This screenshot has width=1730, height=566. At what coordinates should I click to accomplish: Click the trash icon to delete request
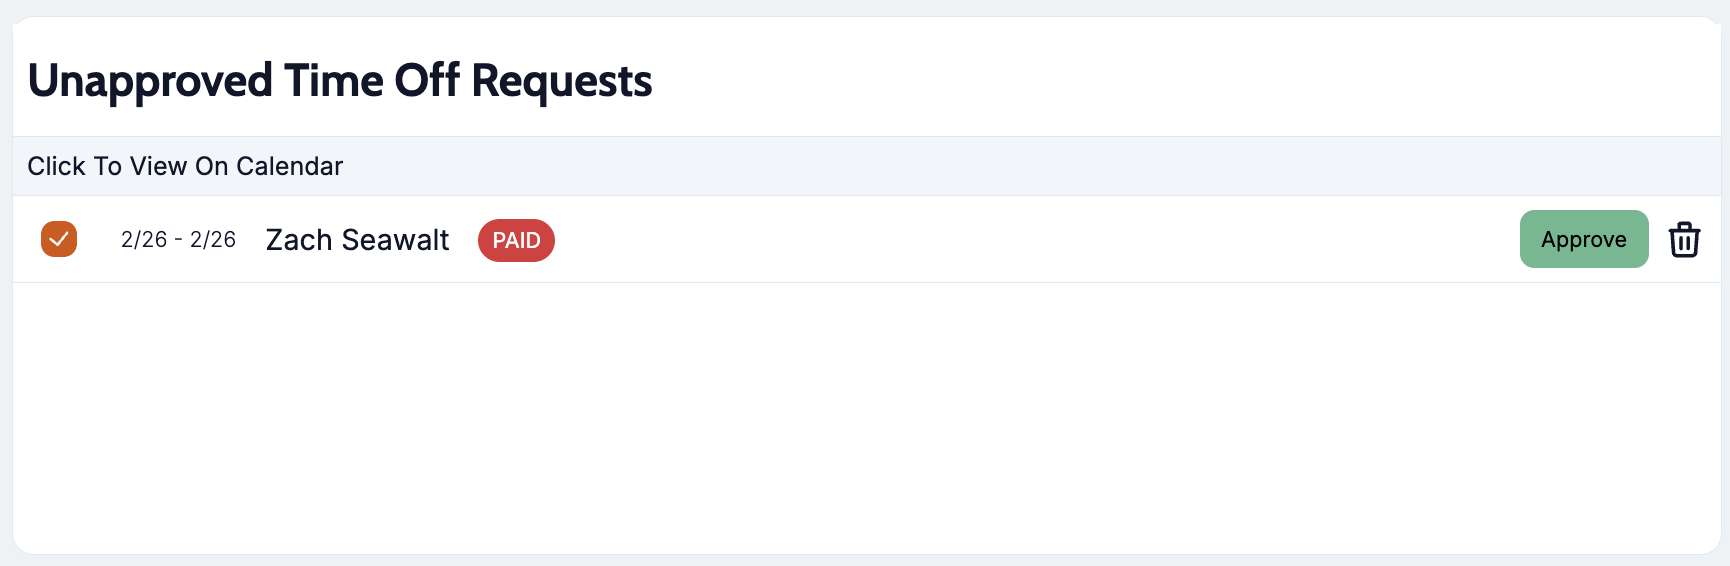[x=1684, y=240]
